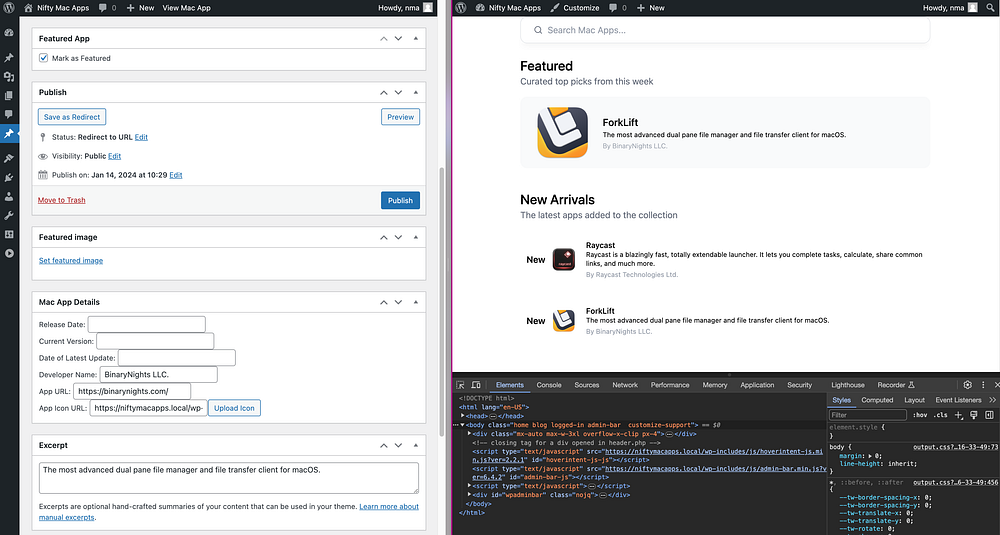
Task: Click the Preview button in Publish panel
Action: 401,117
